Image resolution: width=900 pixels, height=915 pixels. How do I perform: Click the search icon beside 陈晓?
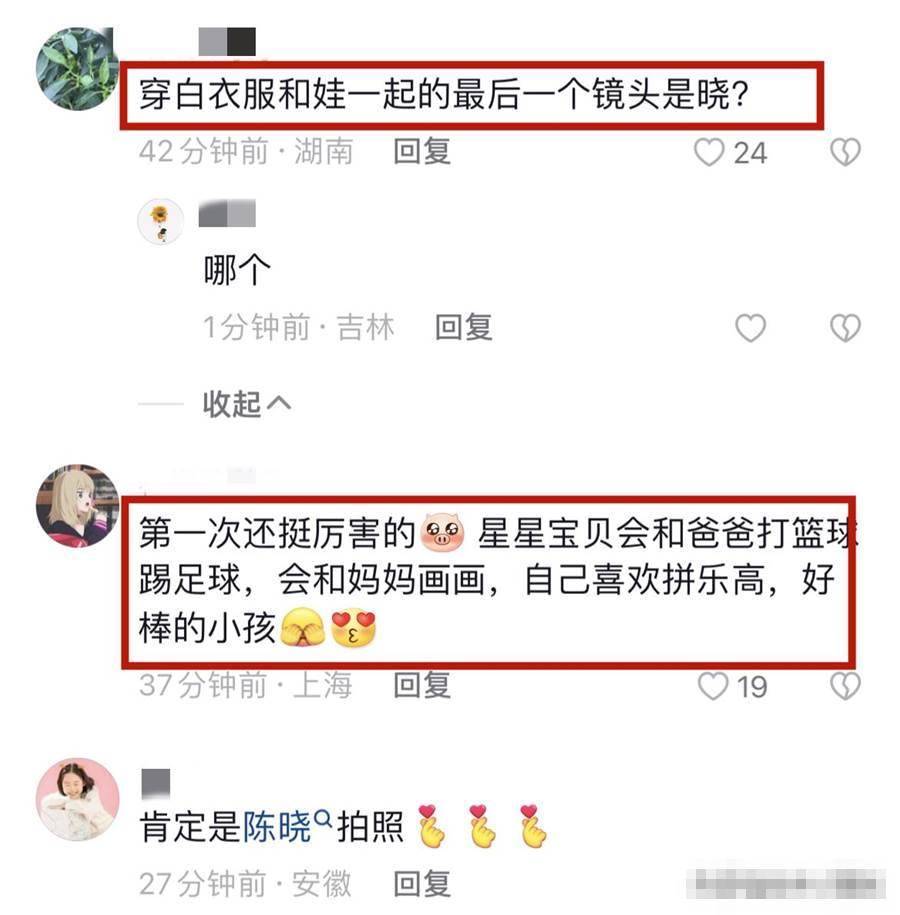(x=323, y=819)
